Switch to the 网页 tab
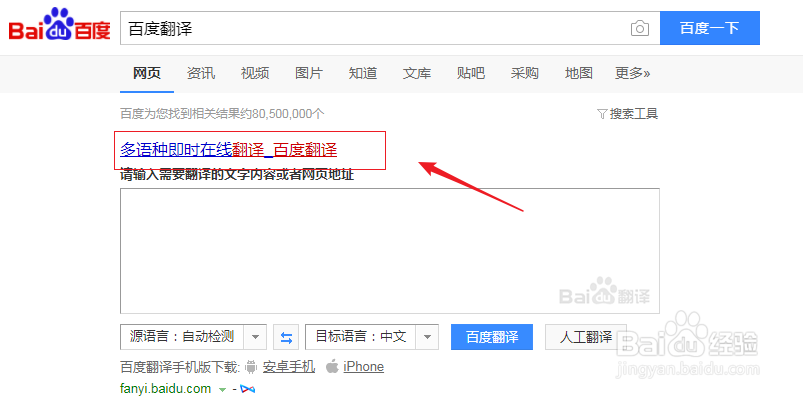Image resolution: width=803 pixels, height=397 pixels. tap(147, 73)
